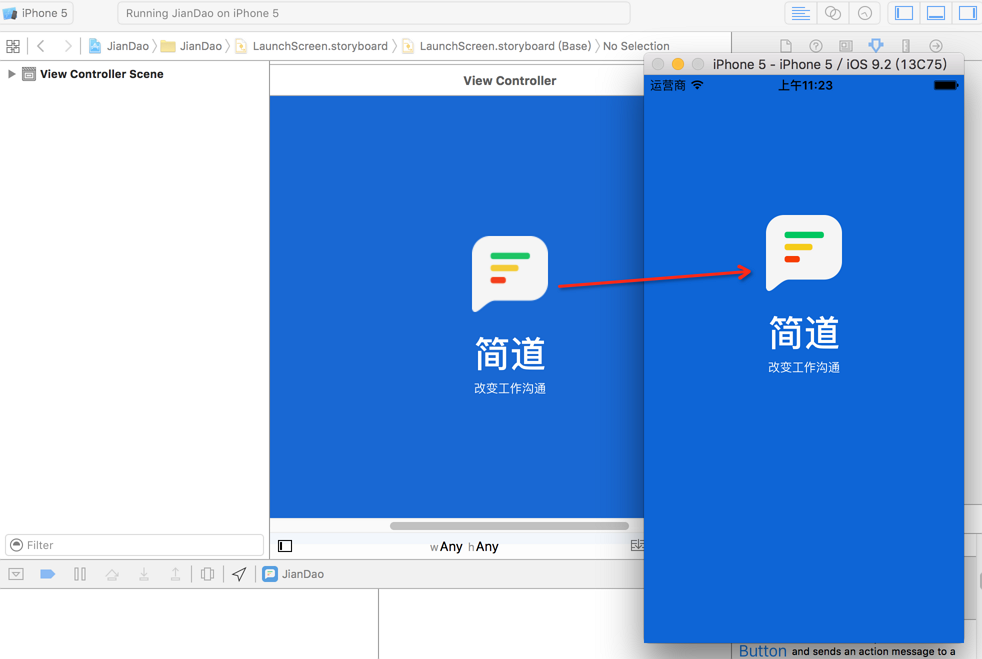The width and height of the screenshot is (982, 659).
Task: Click the JianDao project breadcrumb
Action: (x=118, y=46)
